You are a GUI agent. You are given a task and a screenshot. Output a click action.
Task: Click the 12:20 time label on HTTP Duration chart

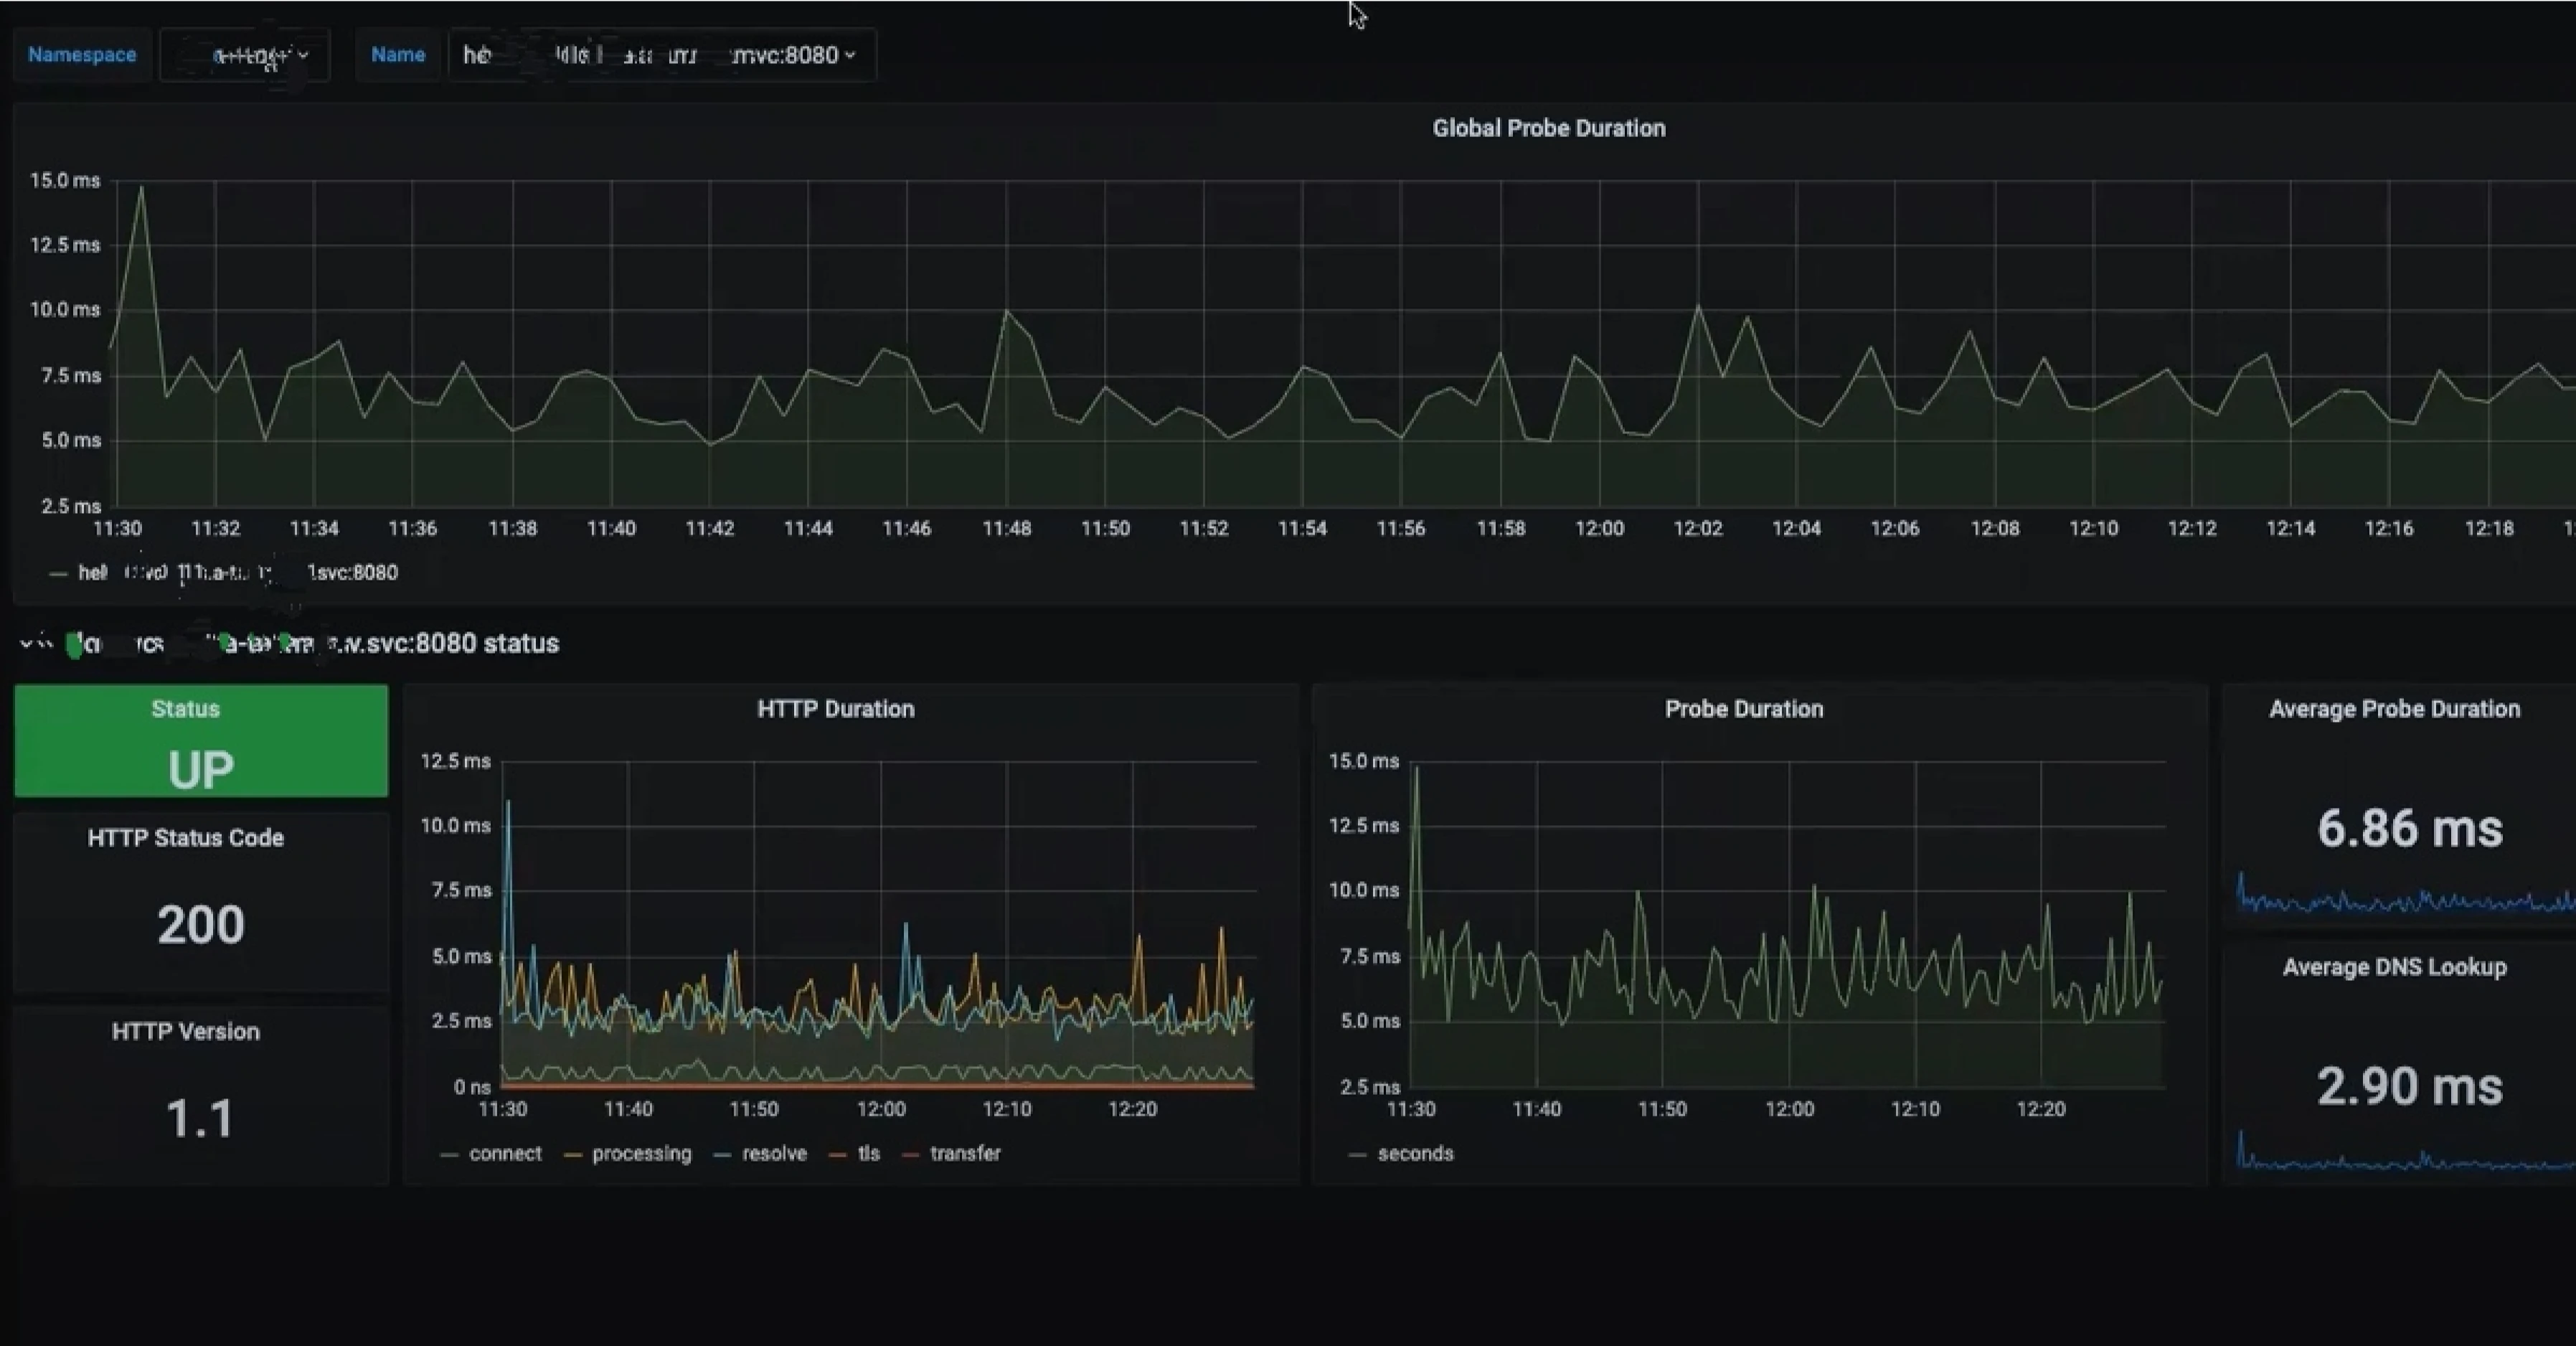(1133, 1109)
